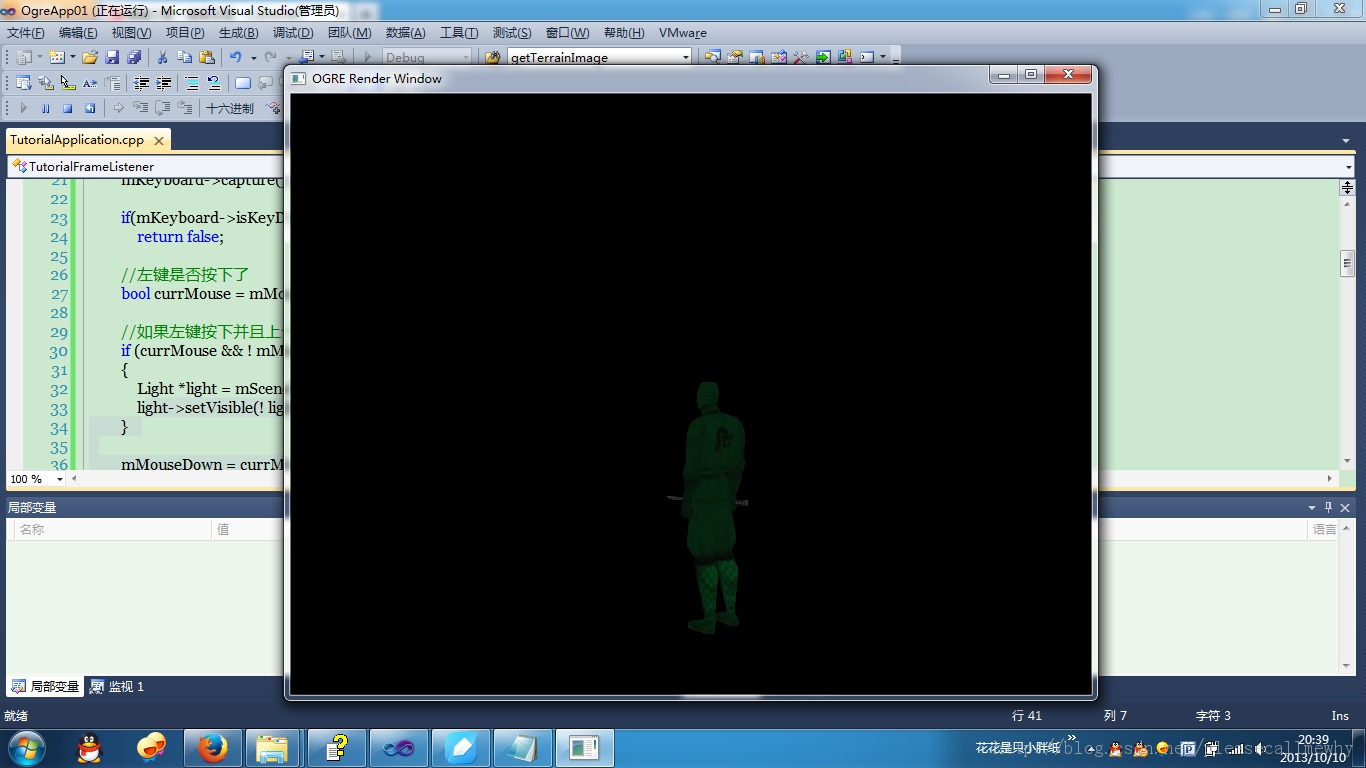The width and height of the screenshot is (1366, 768).
Task: Open file using the folder icon
Action: (x=90, y=57)
